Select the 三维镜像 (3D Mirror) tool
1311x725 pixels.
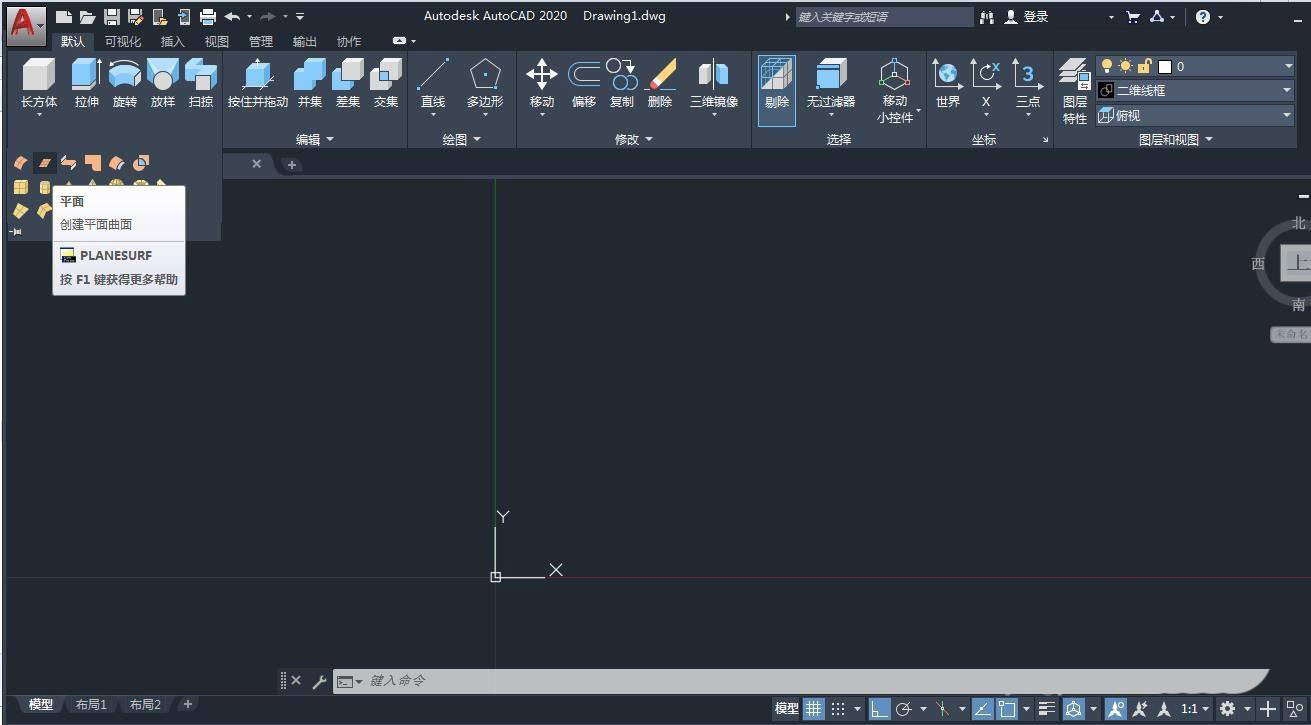pos(714,84)
